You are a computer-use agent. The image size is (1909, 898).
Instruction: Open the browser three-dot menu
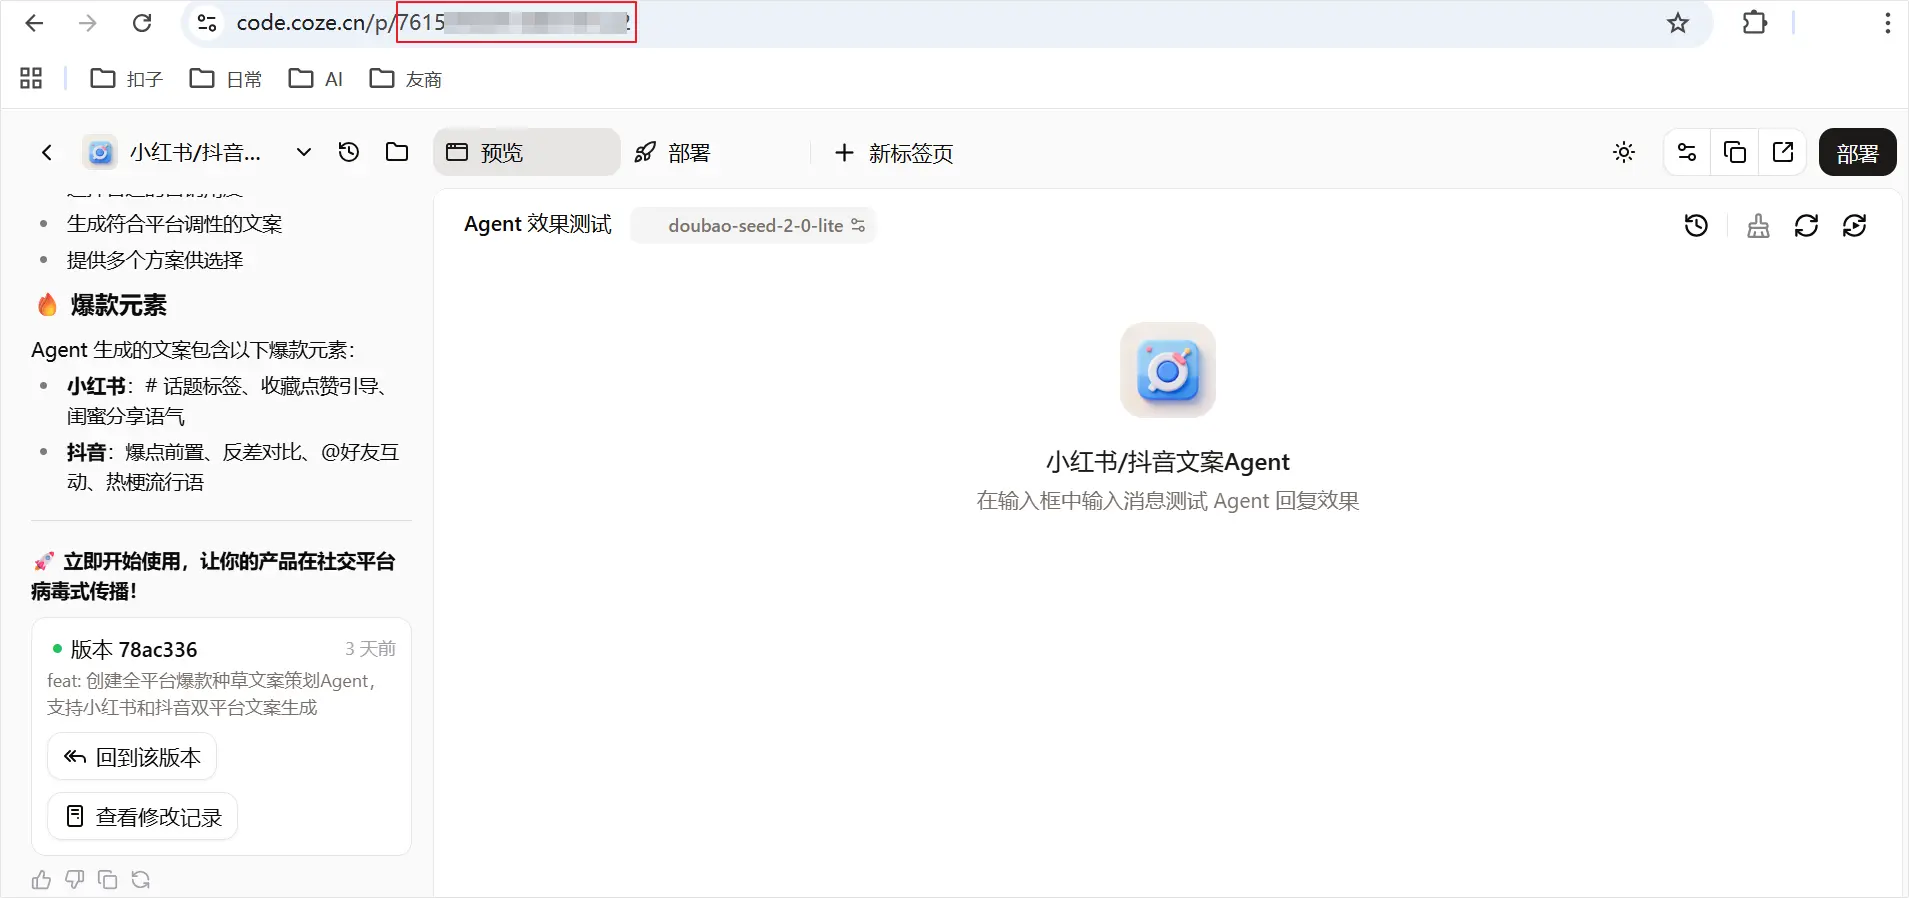click(1887, 23)
